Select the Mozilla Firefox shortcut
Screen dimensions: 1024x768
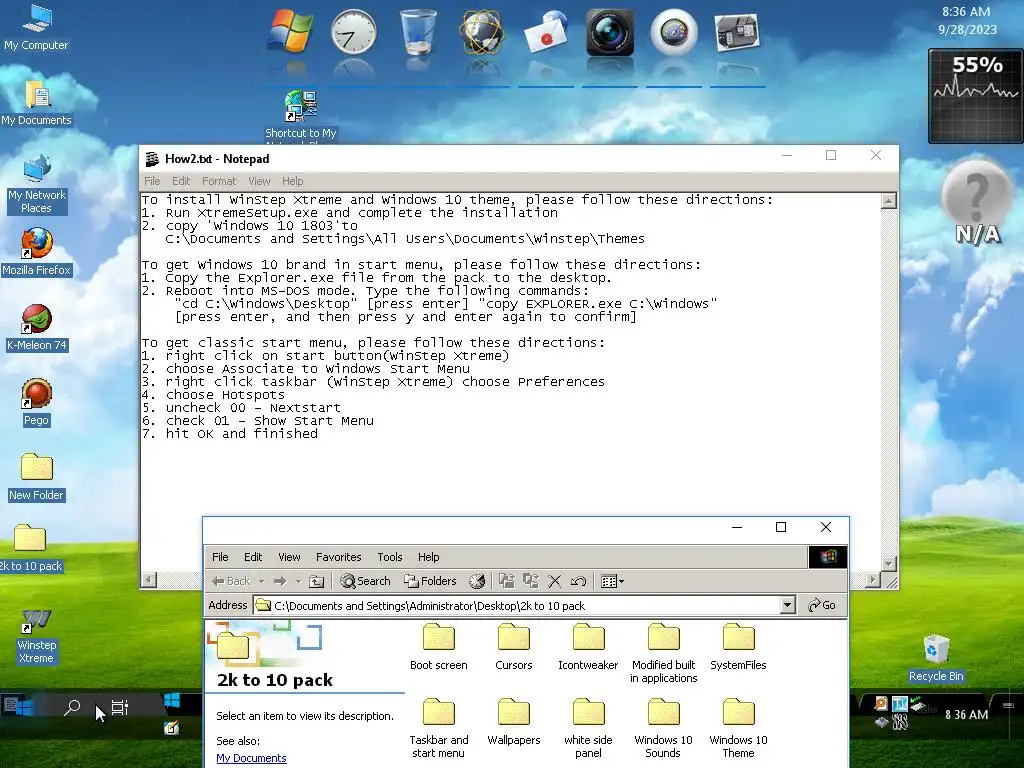click(x=36, y=252)
